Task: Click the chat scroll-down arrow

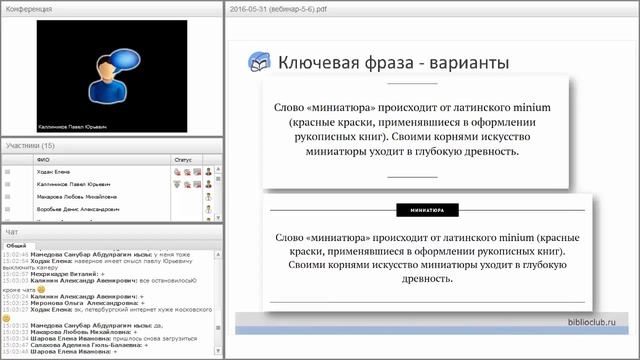Action: point(218,351)
